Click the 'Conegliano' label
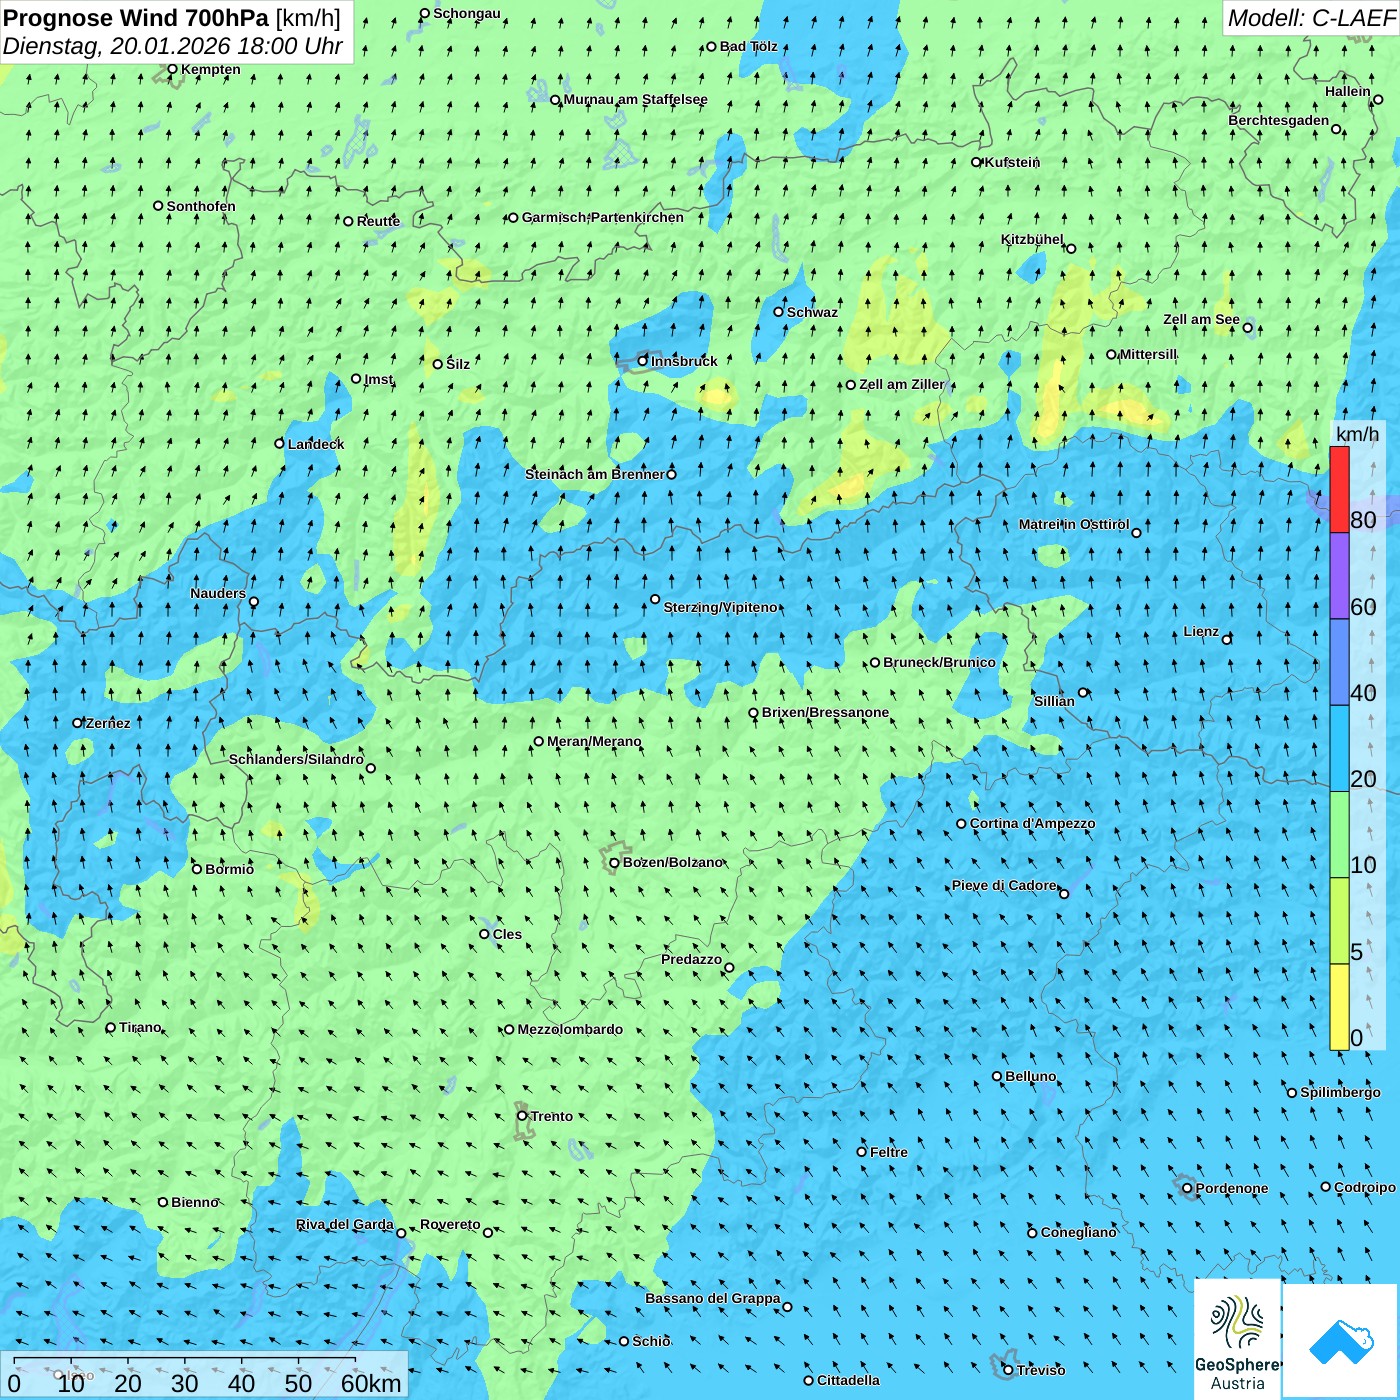Viewport: 1400px width, 1400px height. click(x=1079, y=1232)
